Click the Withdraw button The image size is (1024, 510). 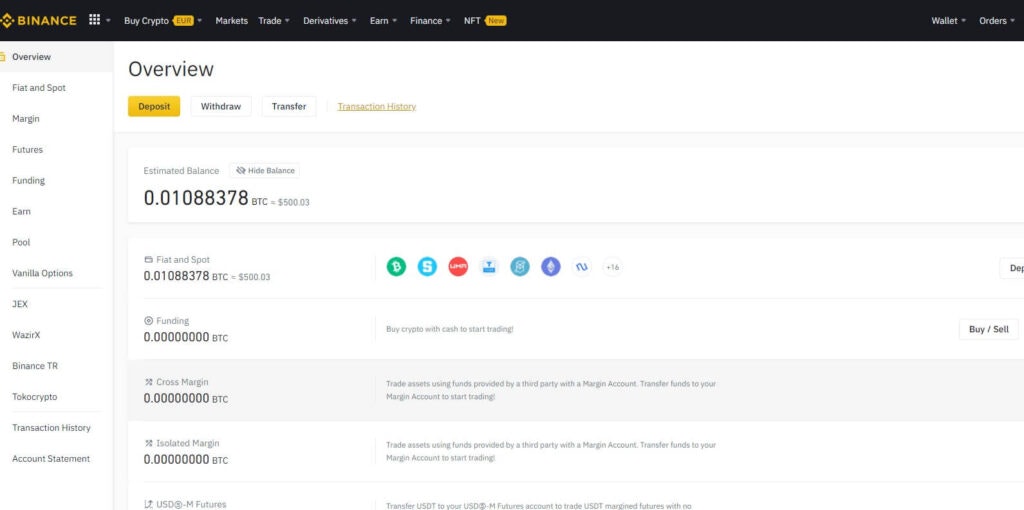tap(221, 106)
